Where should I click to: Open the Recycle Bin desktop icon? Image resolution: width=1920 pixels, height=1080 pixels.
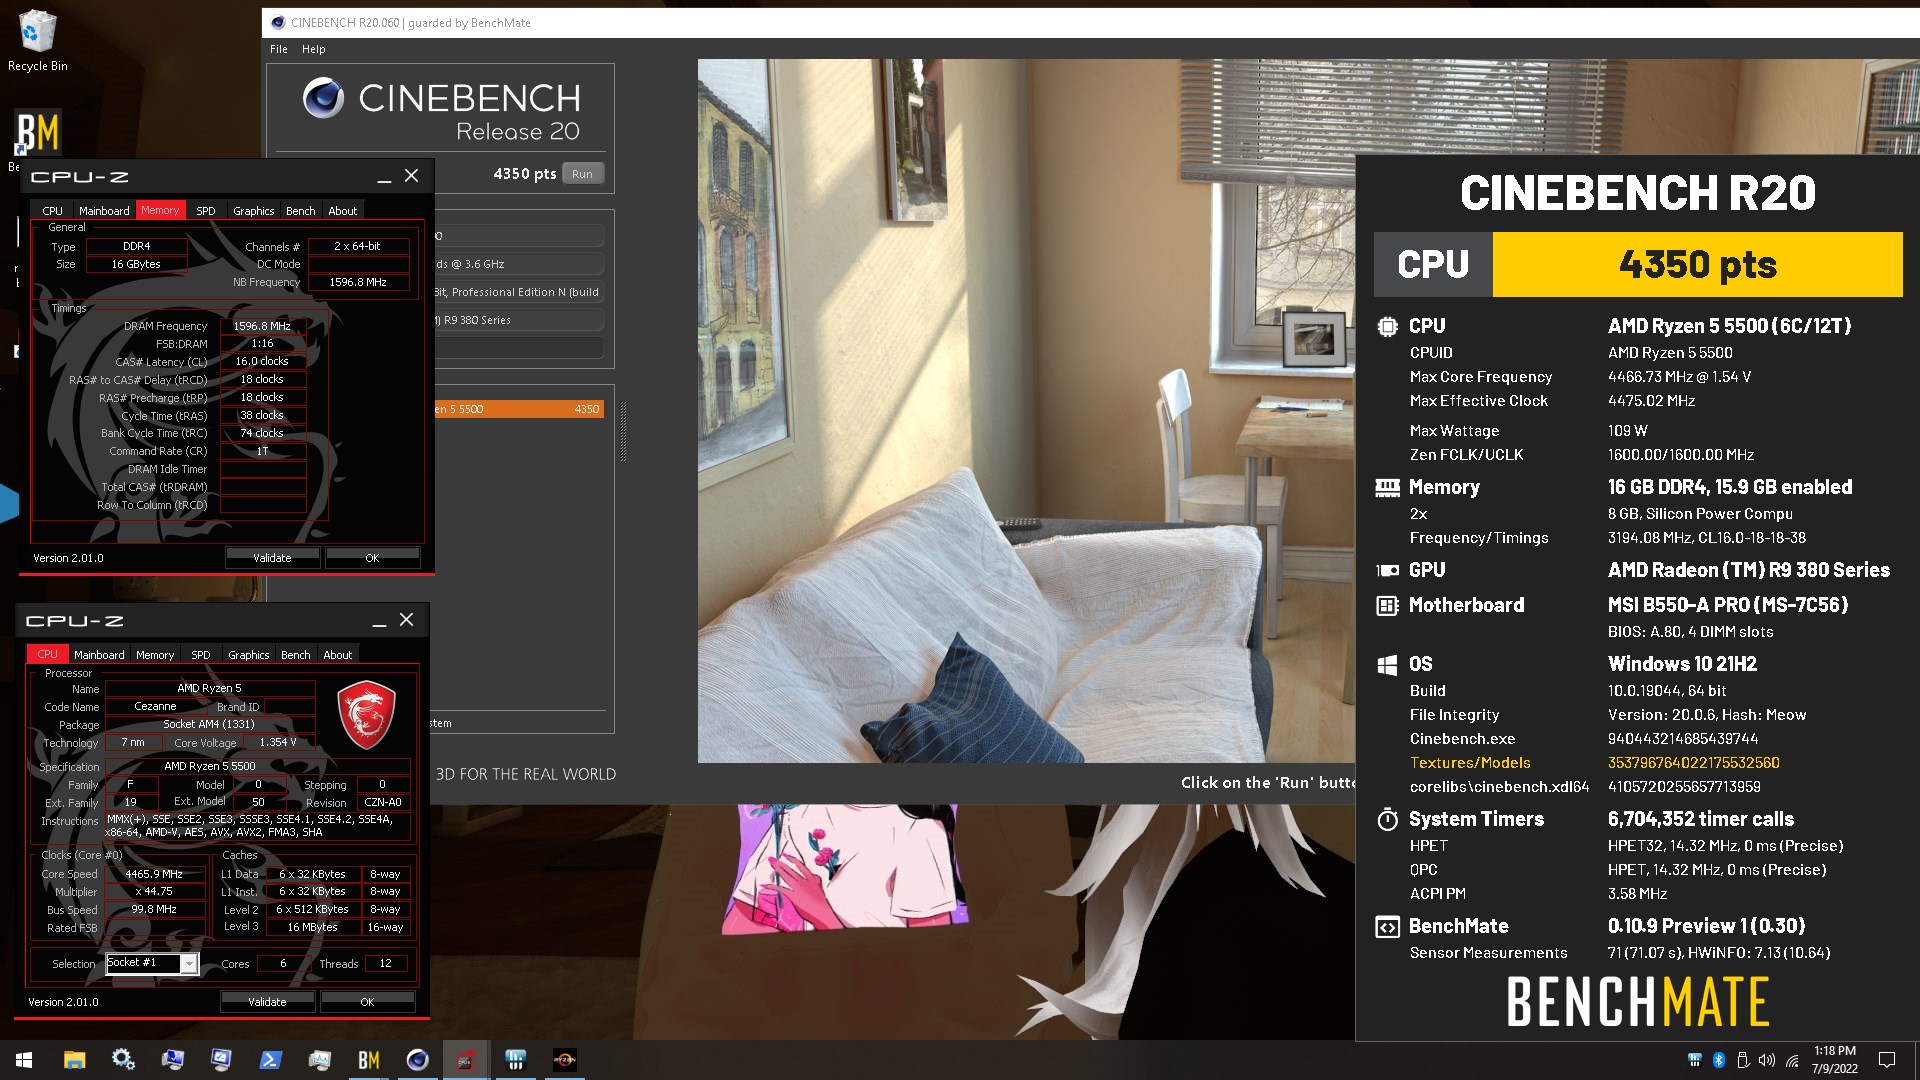click(37, 40)
